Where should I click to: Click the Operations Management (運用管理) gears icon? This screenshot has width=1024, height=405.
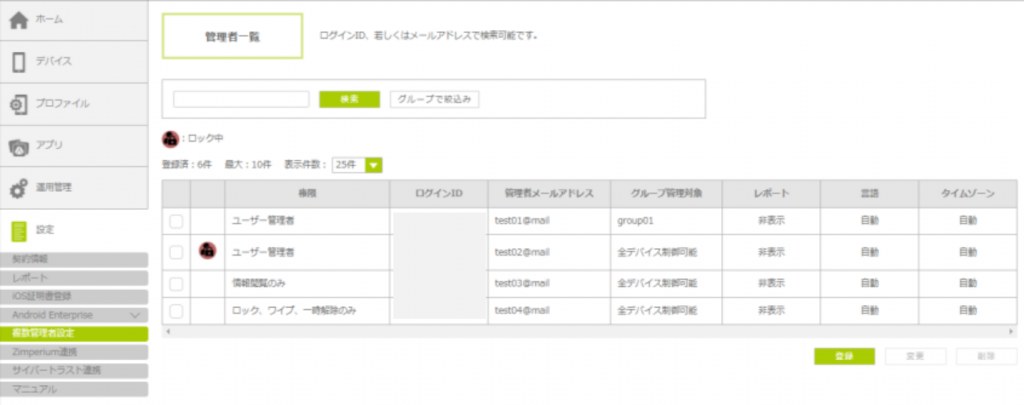(x=19, y=188)
